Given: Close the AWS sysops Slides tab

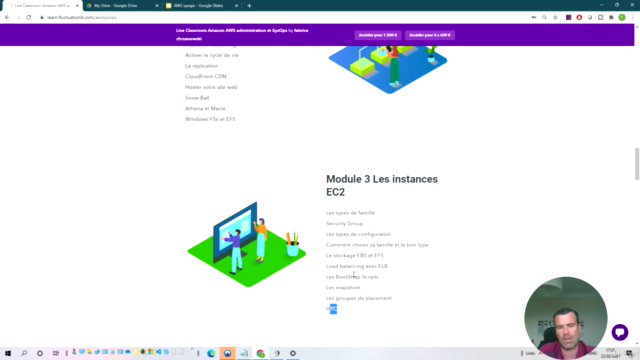Looking at the screenshot, I should pyautogui.click(x=236, y=6).
